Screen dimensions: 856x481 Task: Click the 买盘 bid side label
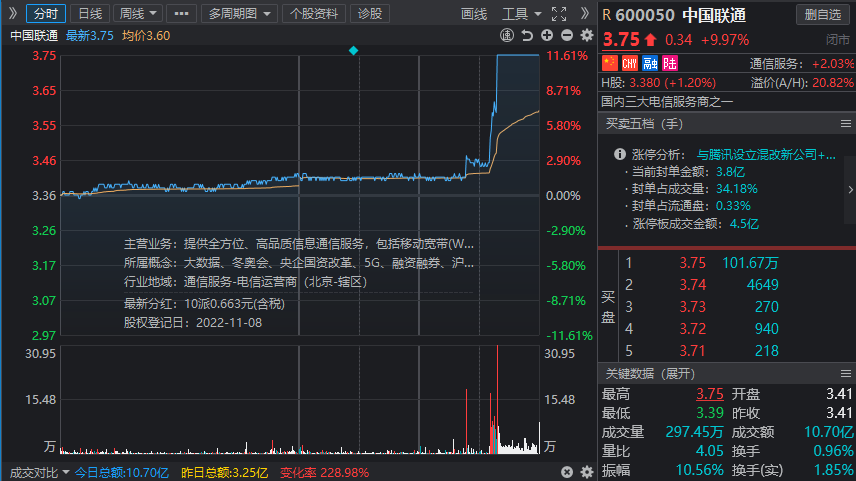tap(608, 307)
